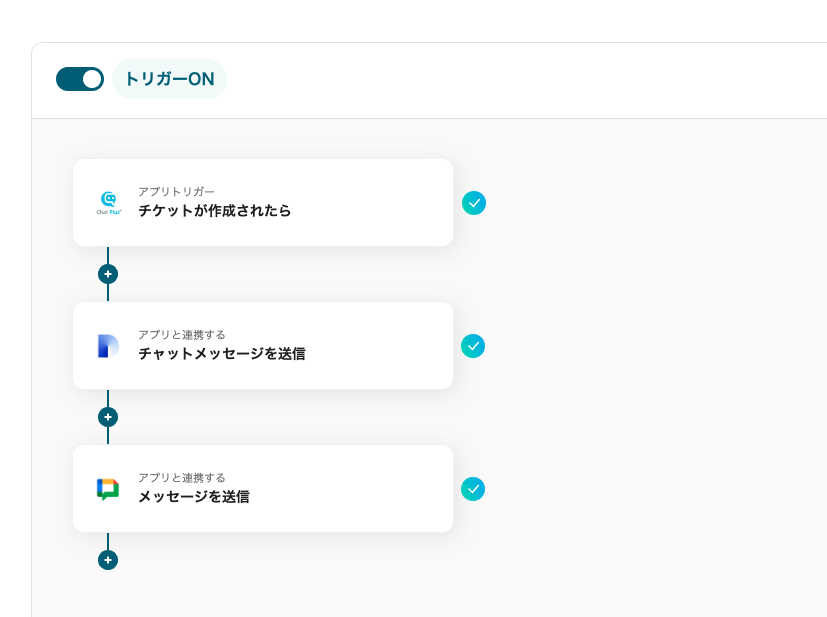
Task: Click check mark beside the Google Chat card
Action: 473,489
